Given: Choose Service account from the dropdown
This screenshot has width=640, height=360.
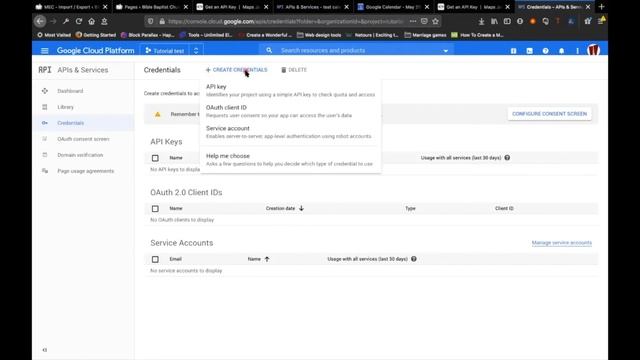Looking at the screenshot, I should click(x=290, y=132).
